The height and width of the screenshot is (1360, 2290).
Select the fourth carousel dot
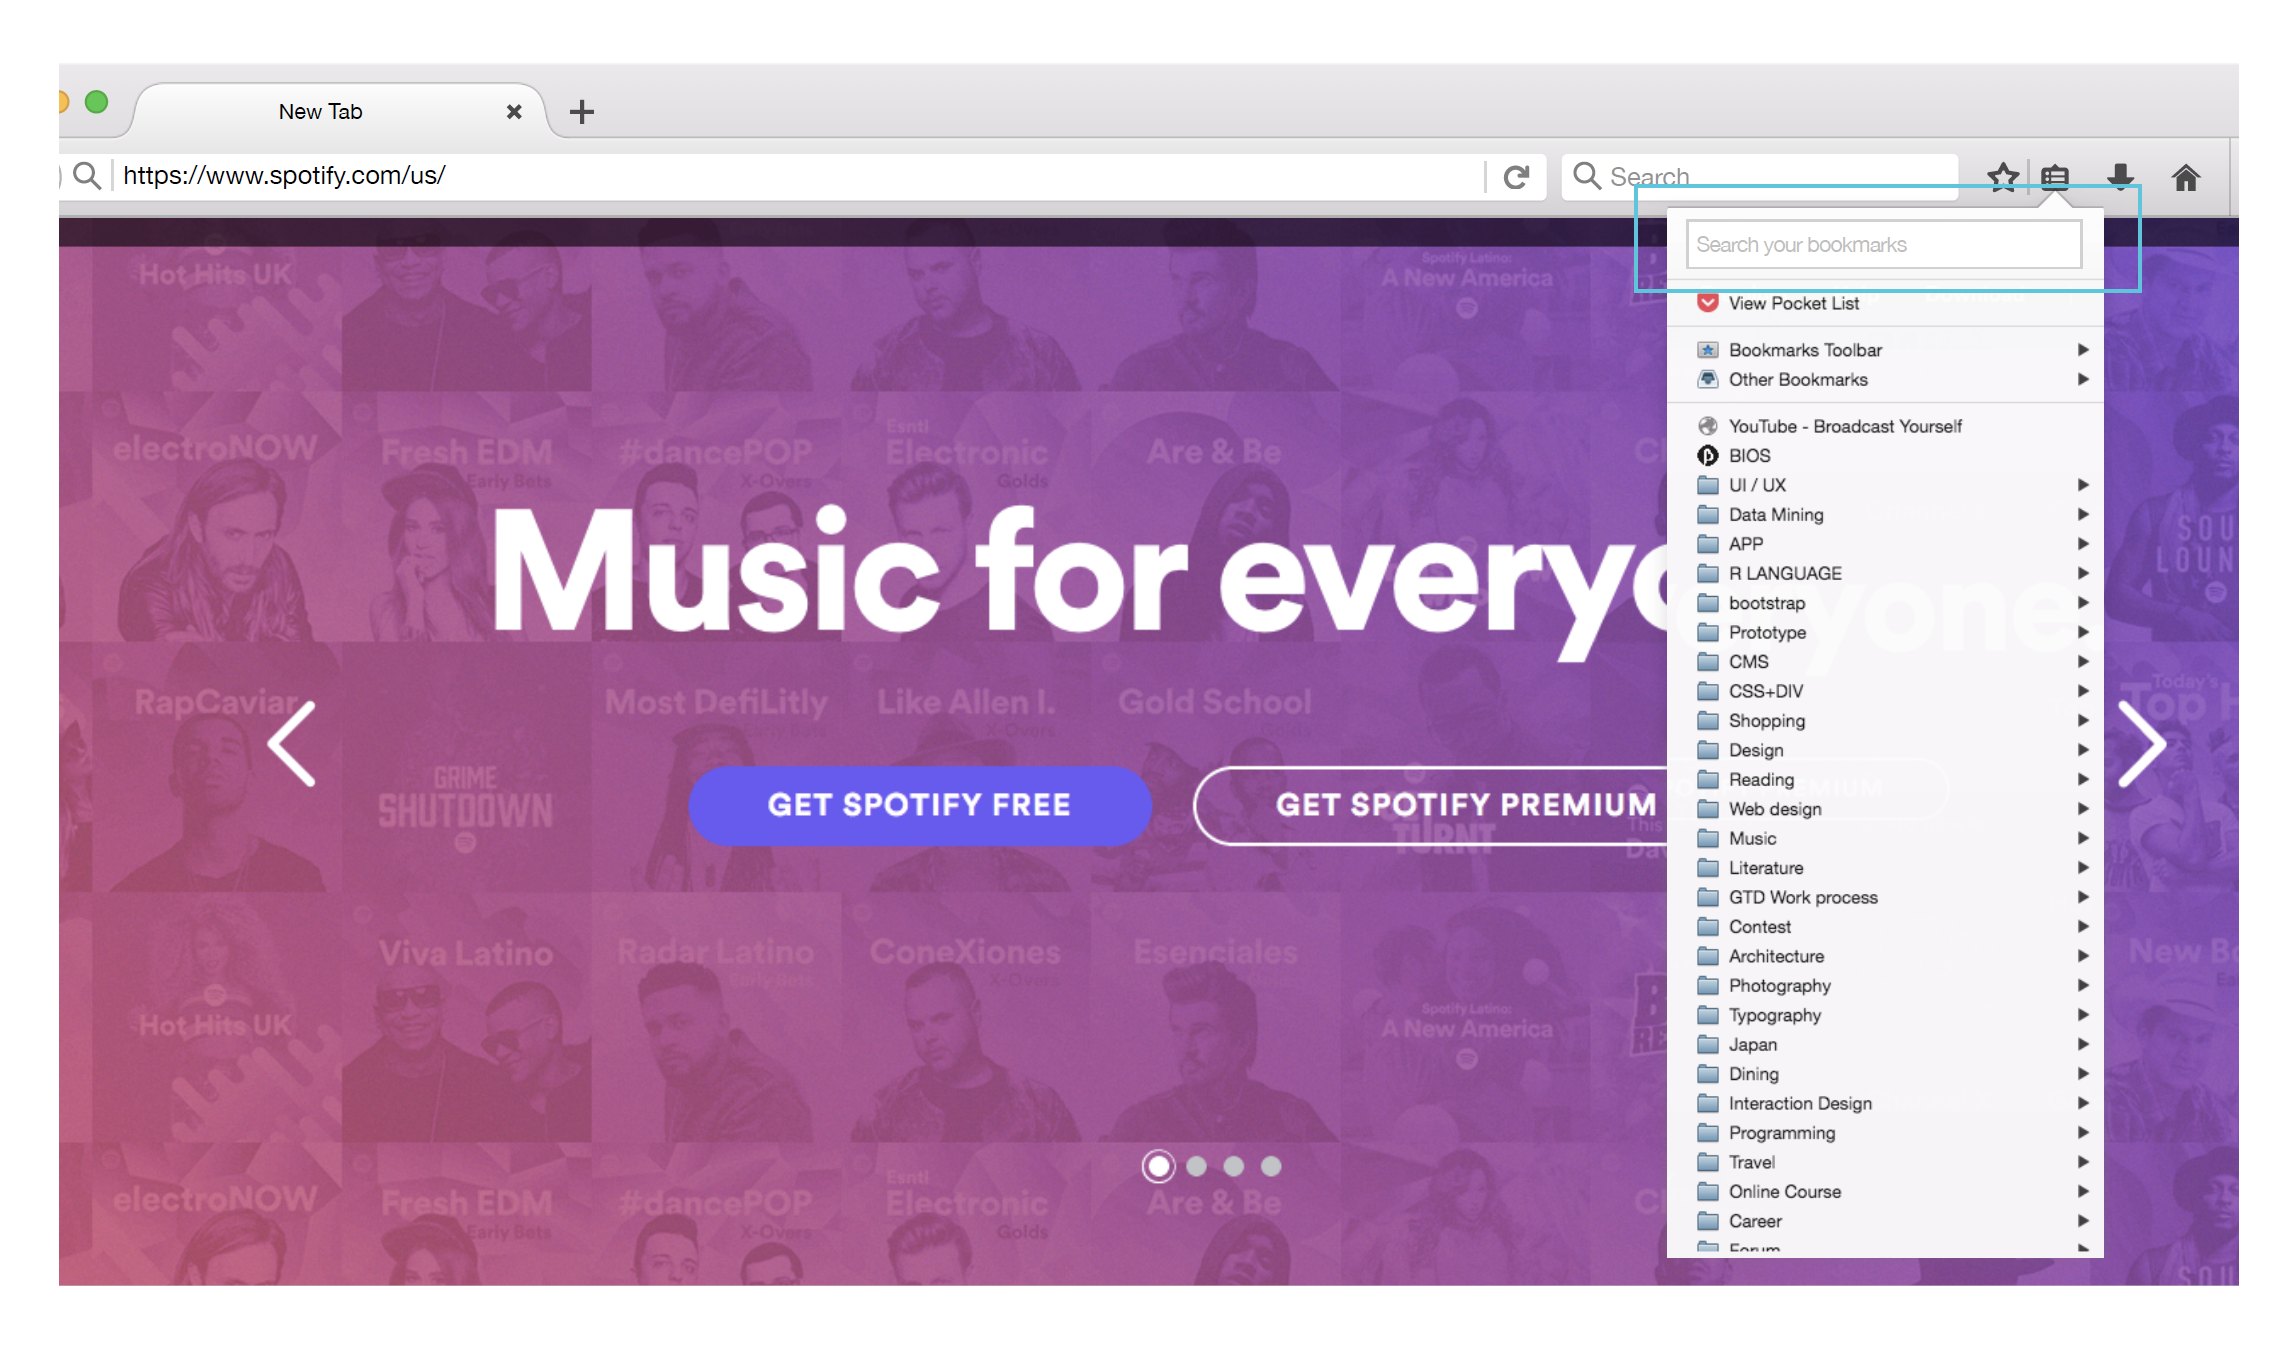pos(1271,1166)
